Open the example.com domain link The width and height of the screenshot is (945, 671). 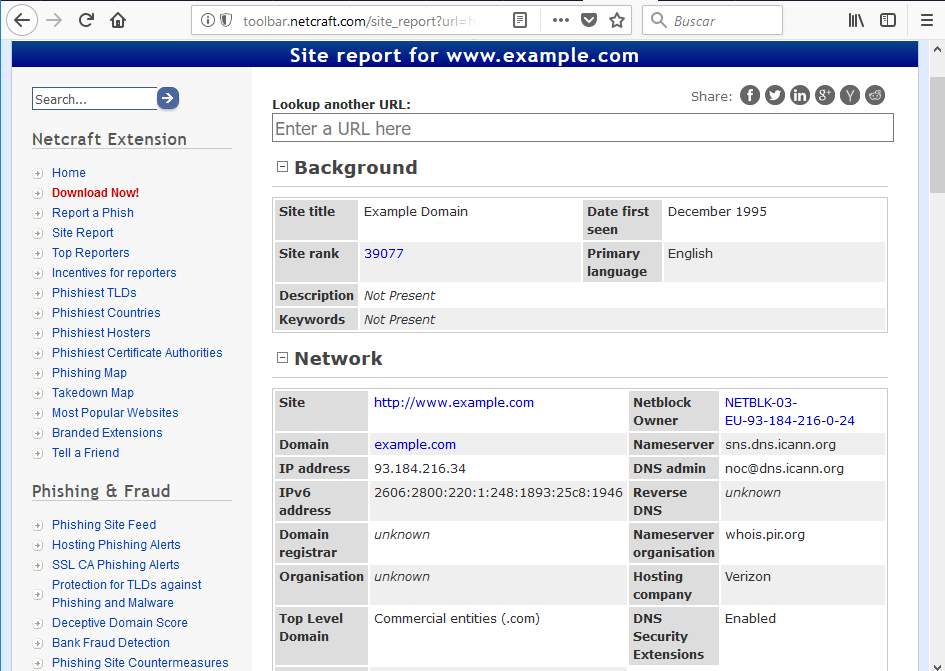tap(415, 444)
